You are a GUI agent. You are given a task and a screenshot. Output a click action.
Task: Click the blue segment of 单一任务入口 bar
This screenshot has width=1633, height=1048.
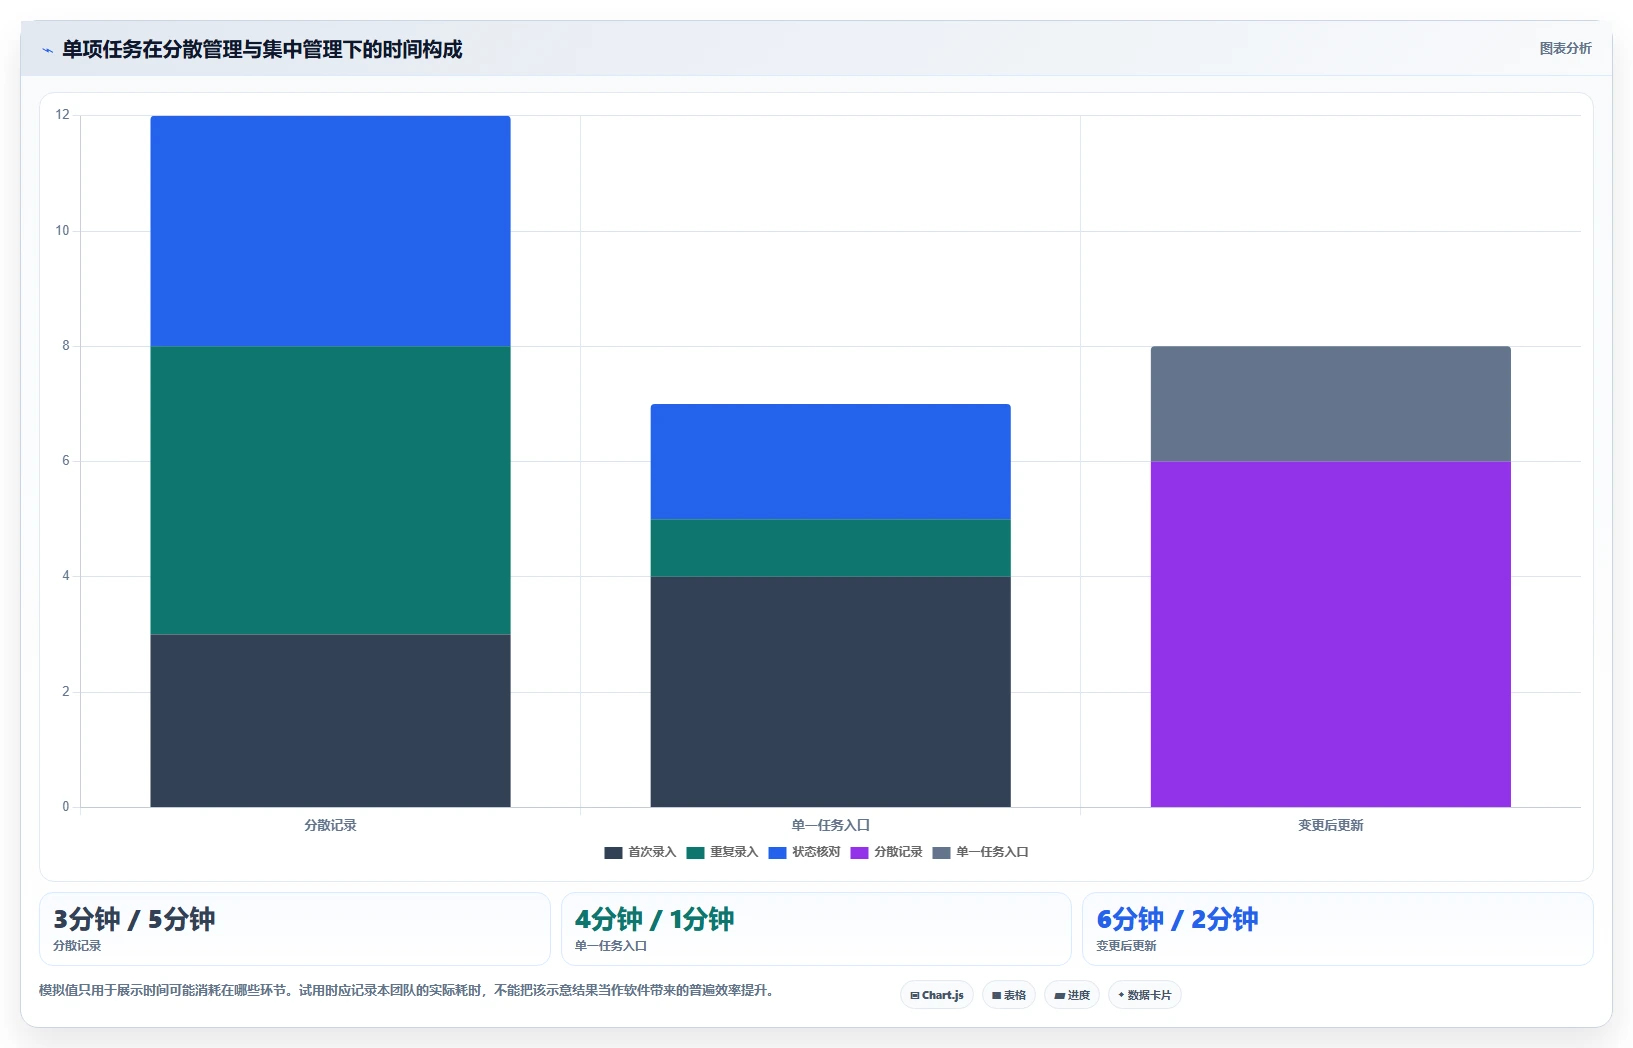tap(830, 461)
